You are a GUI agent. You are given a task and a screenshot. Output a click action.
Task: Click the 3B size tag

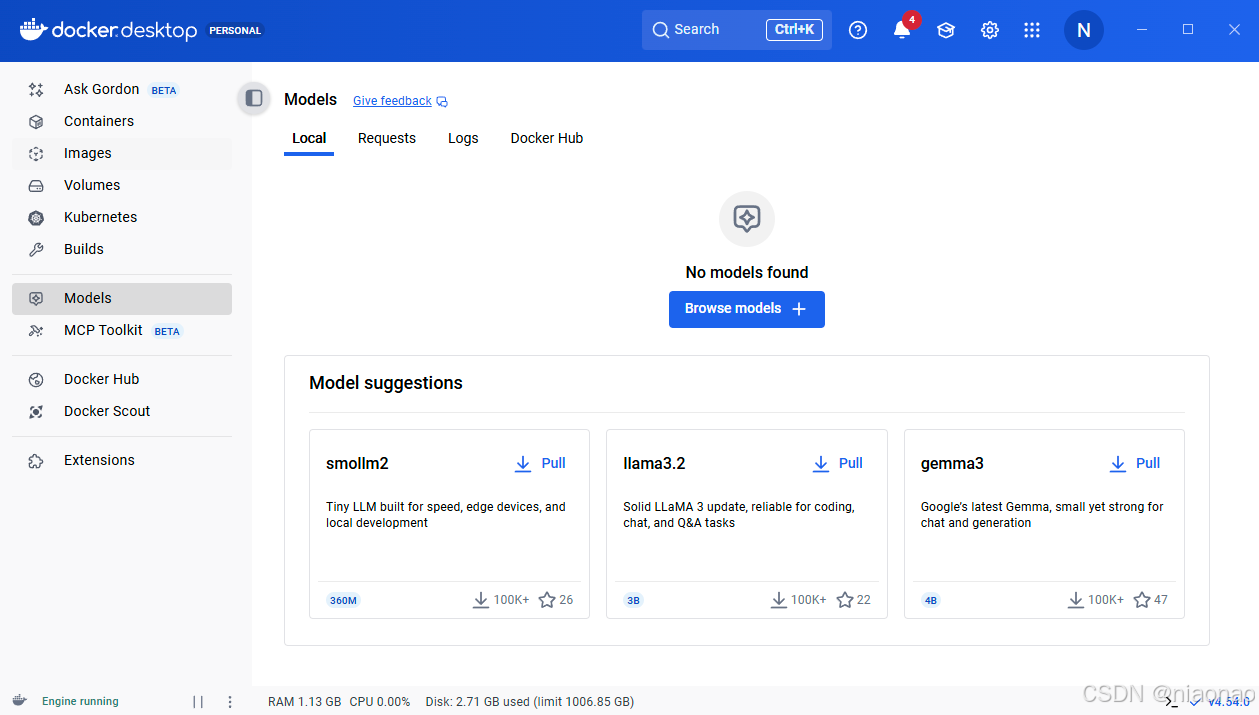click(x=633, y=600)
